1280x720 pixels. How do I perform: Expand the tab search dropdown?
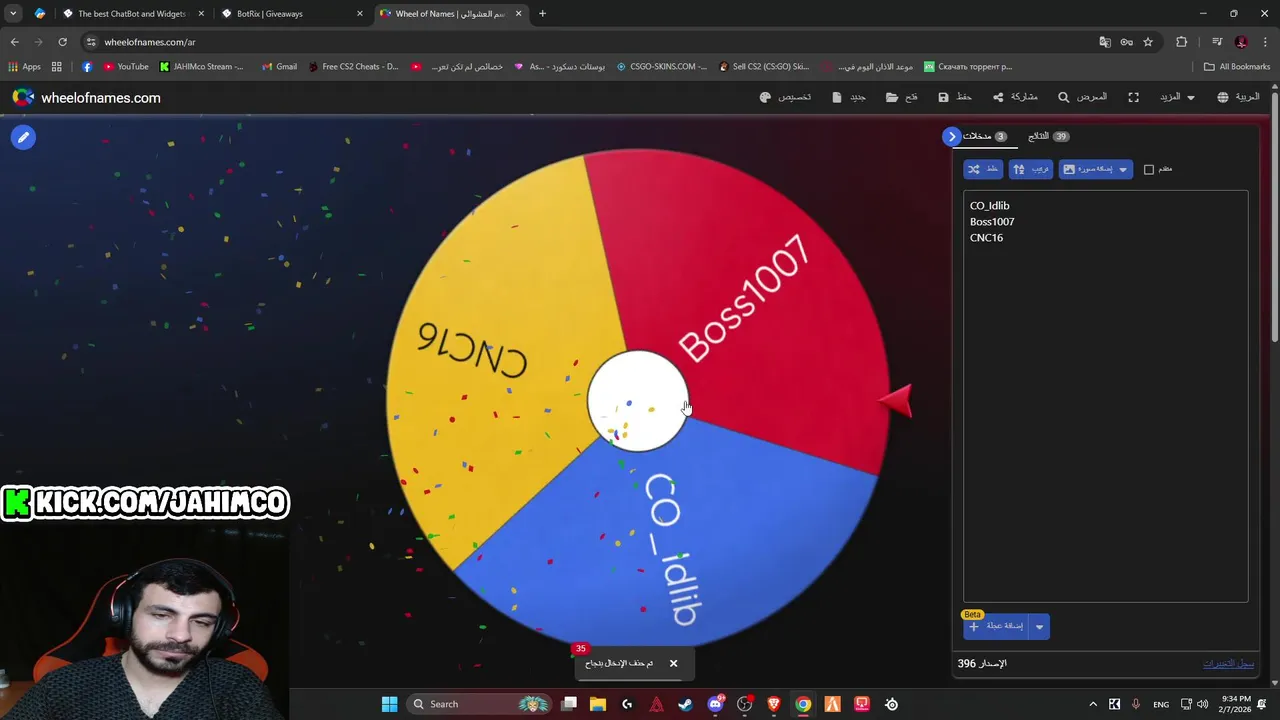[13, 14]
